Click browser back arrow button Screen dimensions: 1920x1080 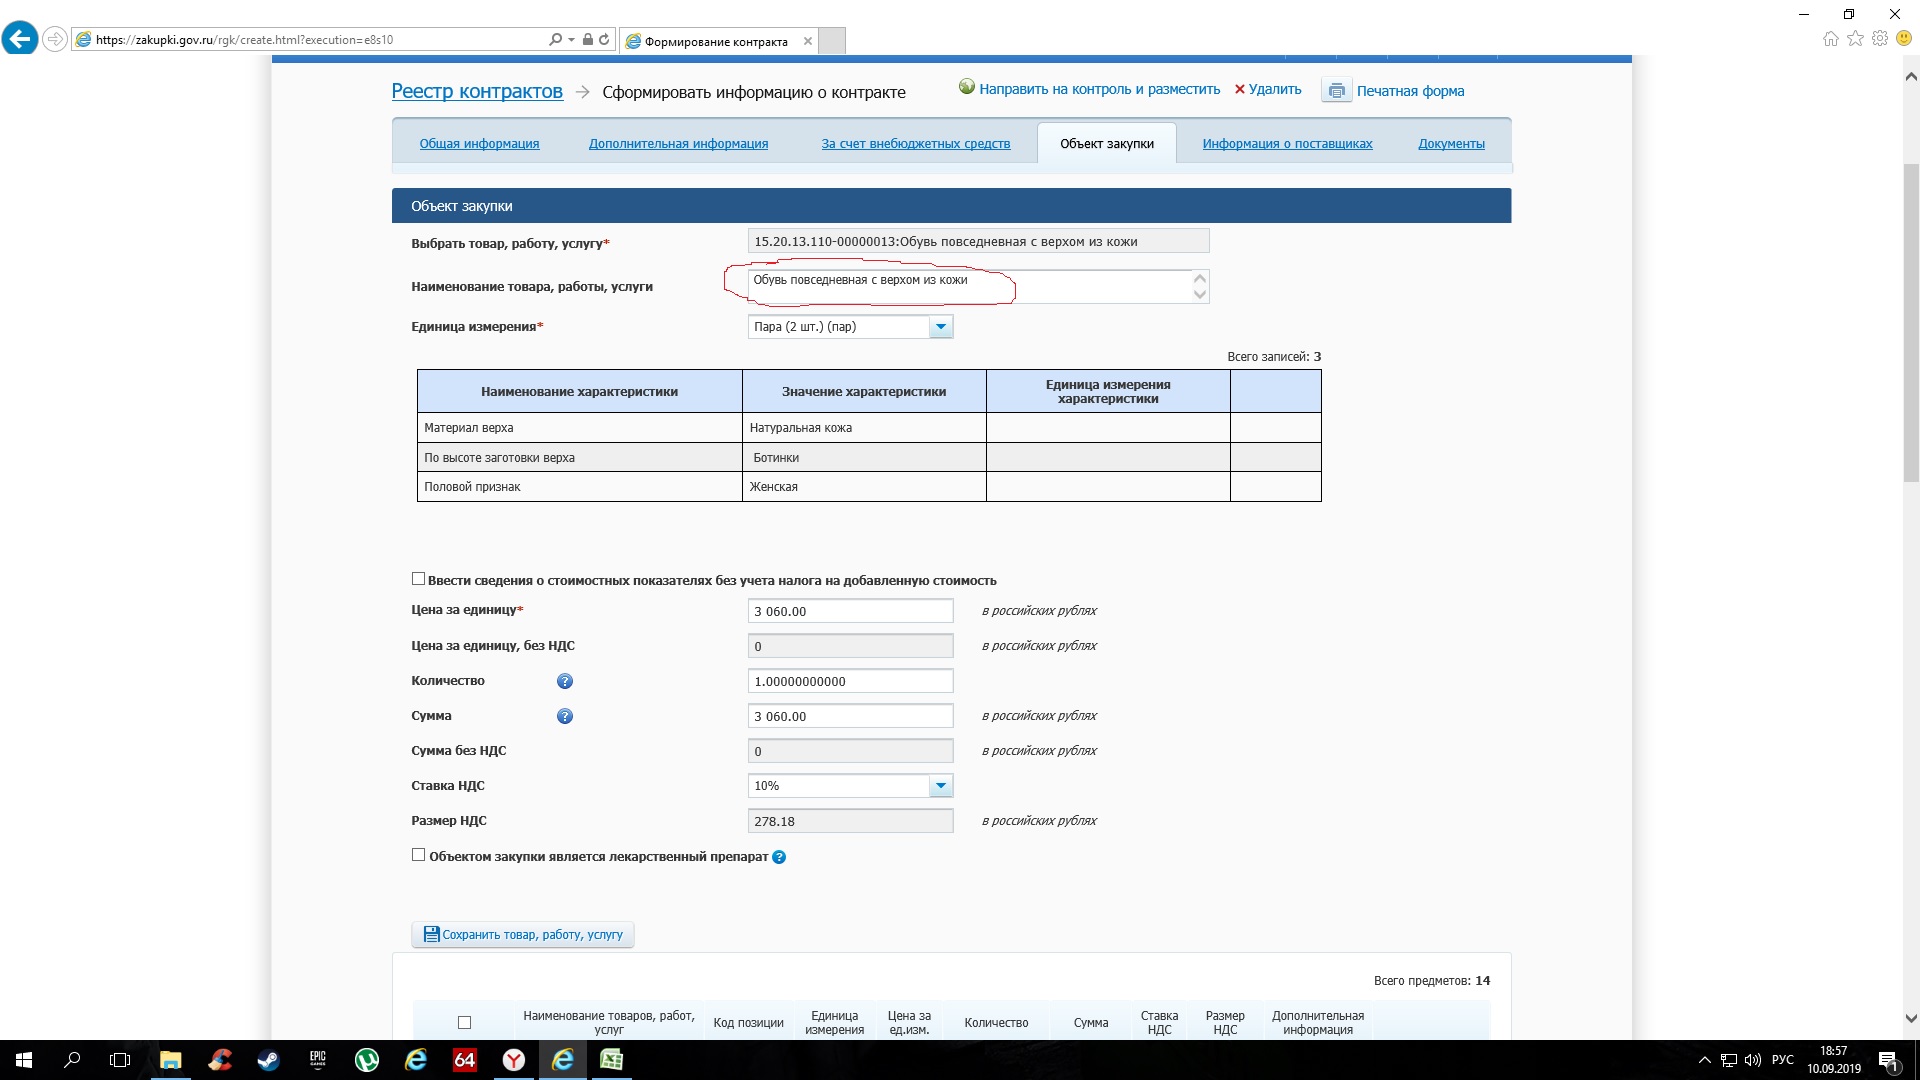point(19,39)
